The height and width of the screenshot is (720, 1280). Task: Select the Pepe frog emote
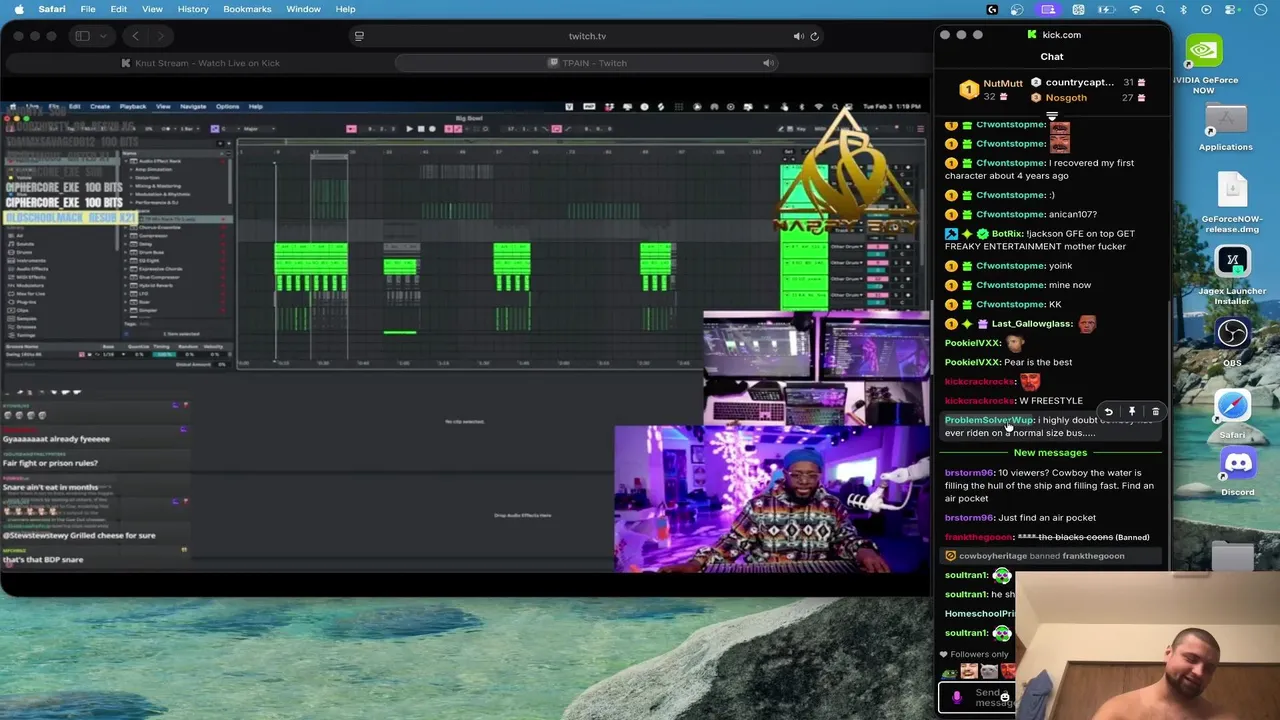(950, 672)
